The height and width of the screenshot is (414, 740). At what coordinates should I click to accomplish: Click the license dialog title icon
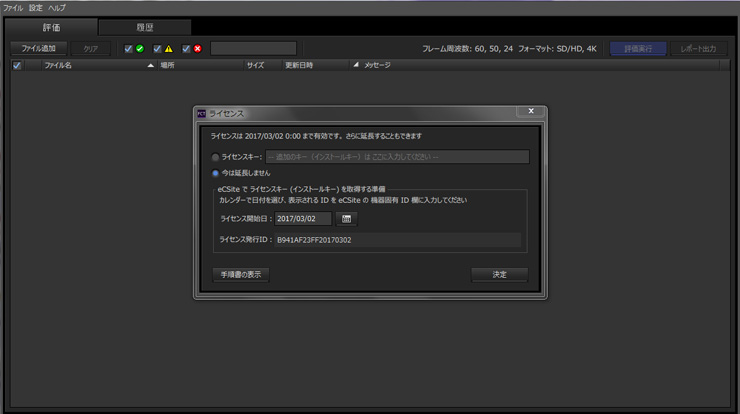201,113
